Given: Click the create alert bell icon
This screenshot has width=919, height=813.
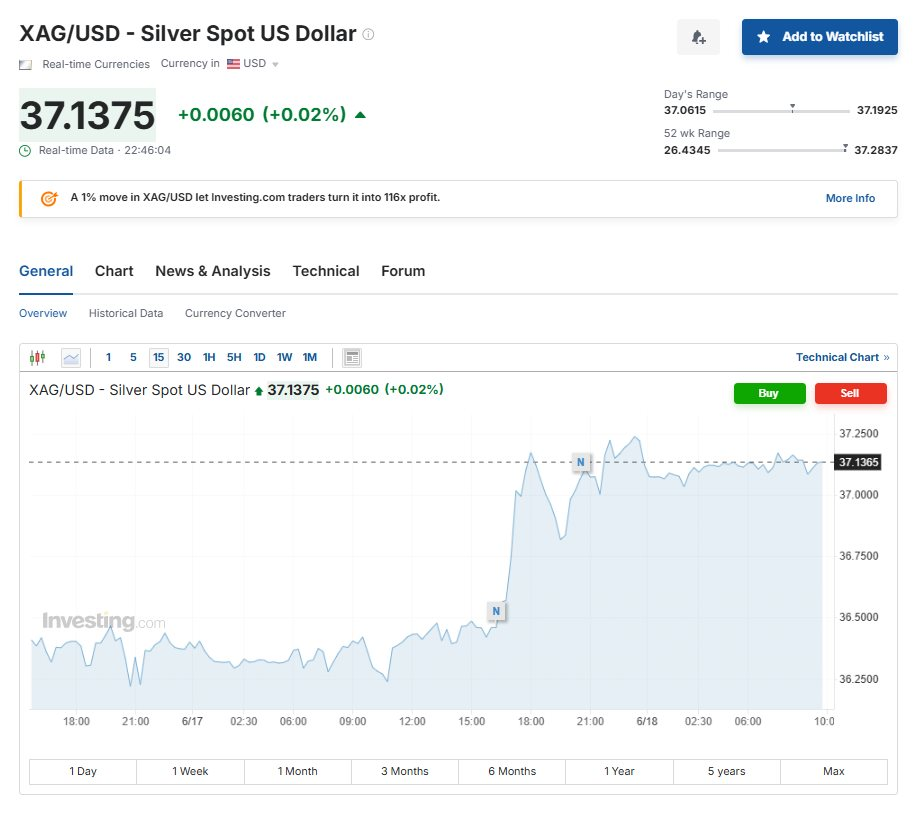Looking at the screenshot, I should point(698,37).
